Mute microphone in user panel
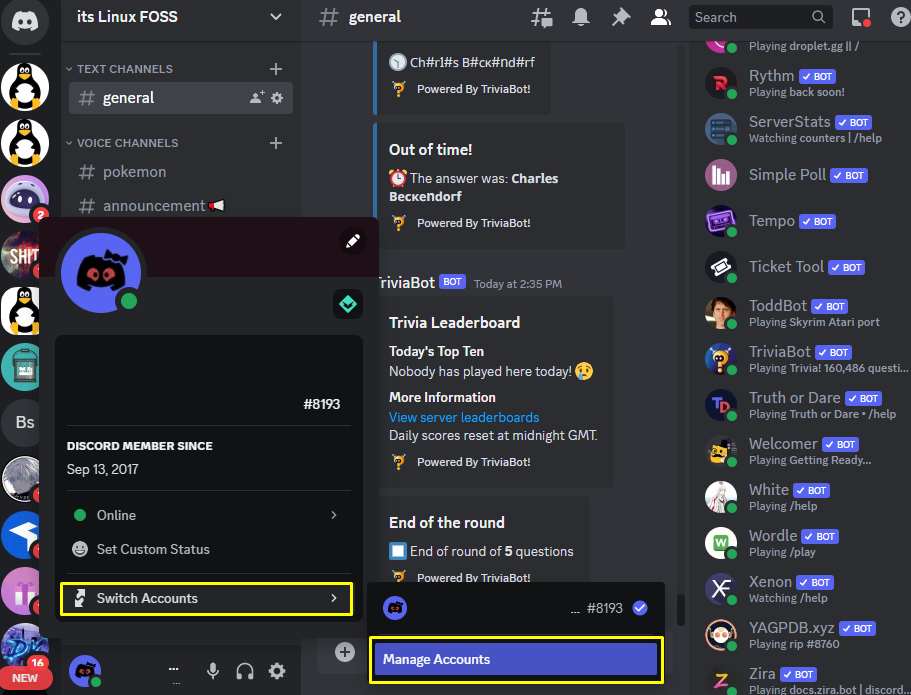This screenshot has height=695, width=911. click(213, 671)
